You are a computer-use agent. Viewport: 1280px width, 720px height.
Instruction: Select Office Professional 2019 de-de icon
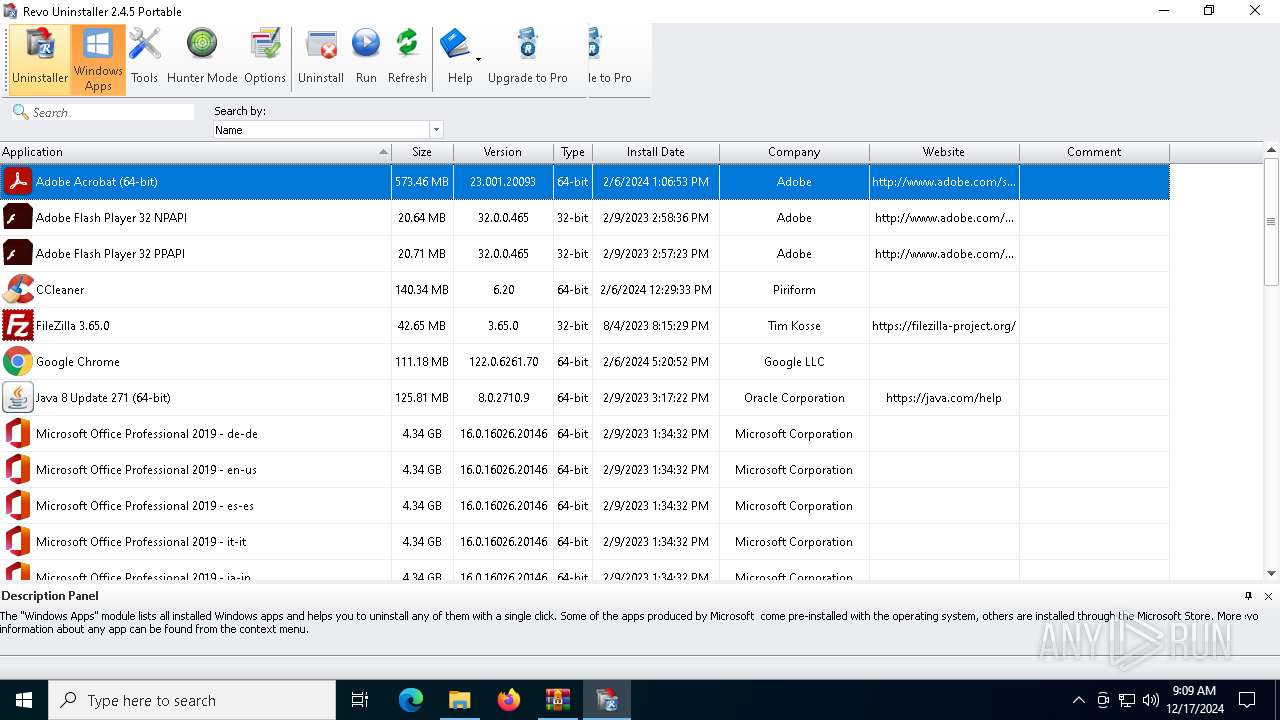click(18, 434)
